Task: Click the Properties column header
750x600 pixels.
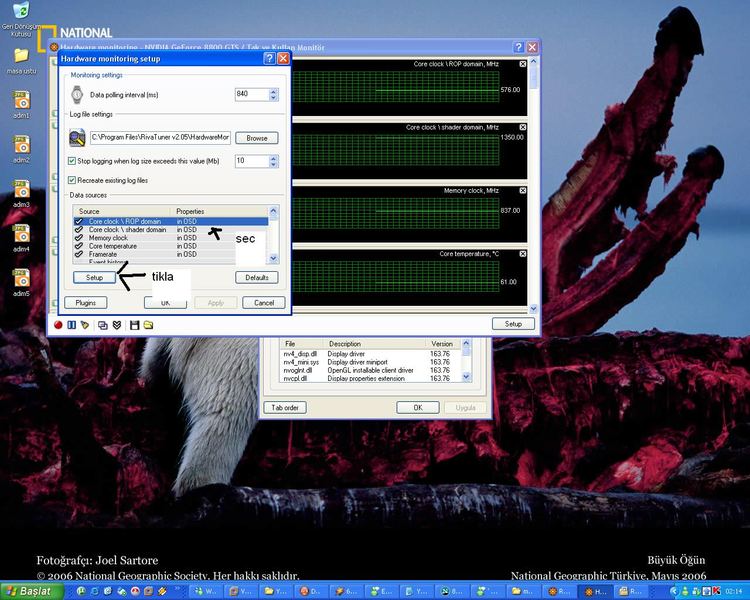Action: (220, 211)
